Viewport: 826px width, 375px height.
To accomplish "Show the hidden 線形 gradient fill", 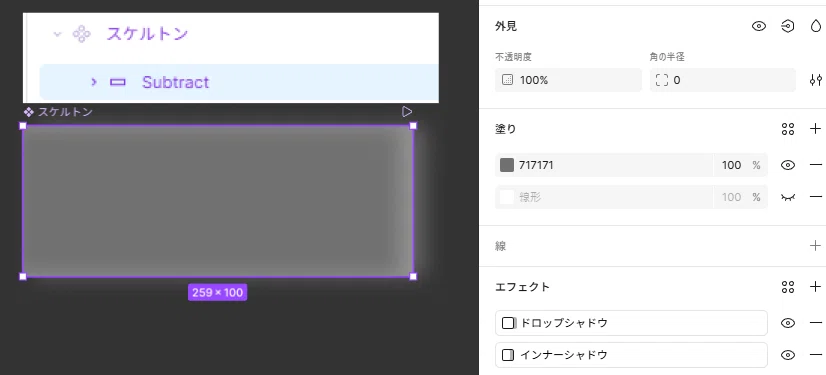I will tap(788, 197).
